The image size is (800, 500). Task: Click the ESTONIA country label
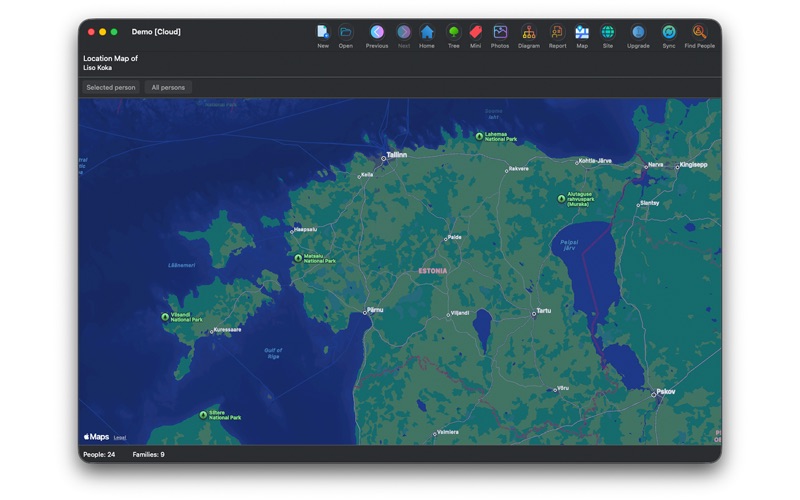click(433, 271)
